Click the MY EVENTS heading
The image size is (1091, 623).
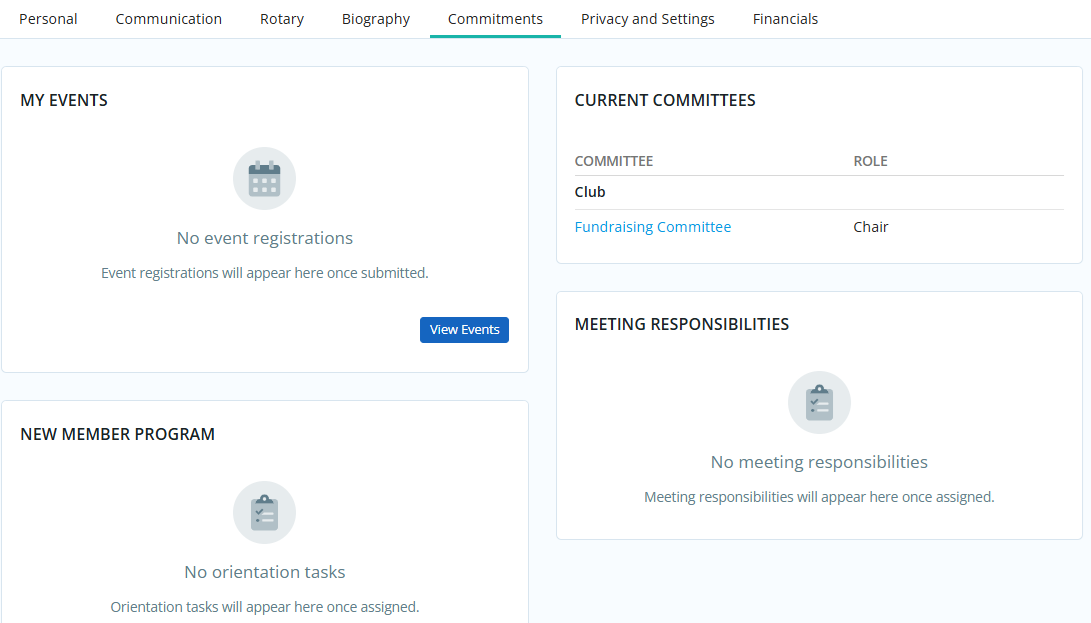tap(64, 100)
